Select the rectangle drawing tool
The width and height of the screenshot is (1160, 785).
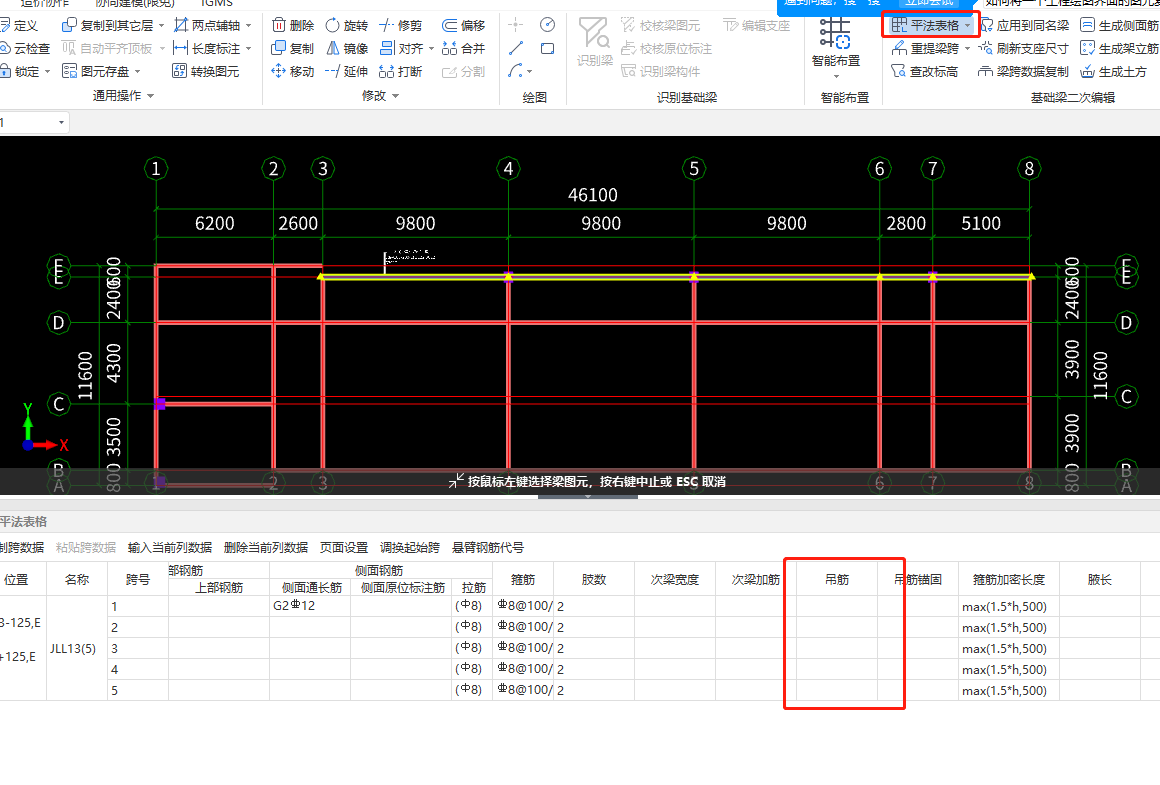click(x=547, y=48)
